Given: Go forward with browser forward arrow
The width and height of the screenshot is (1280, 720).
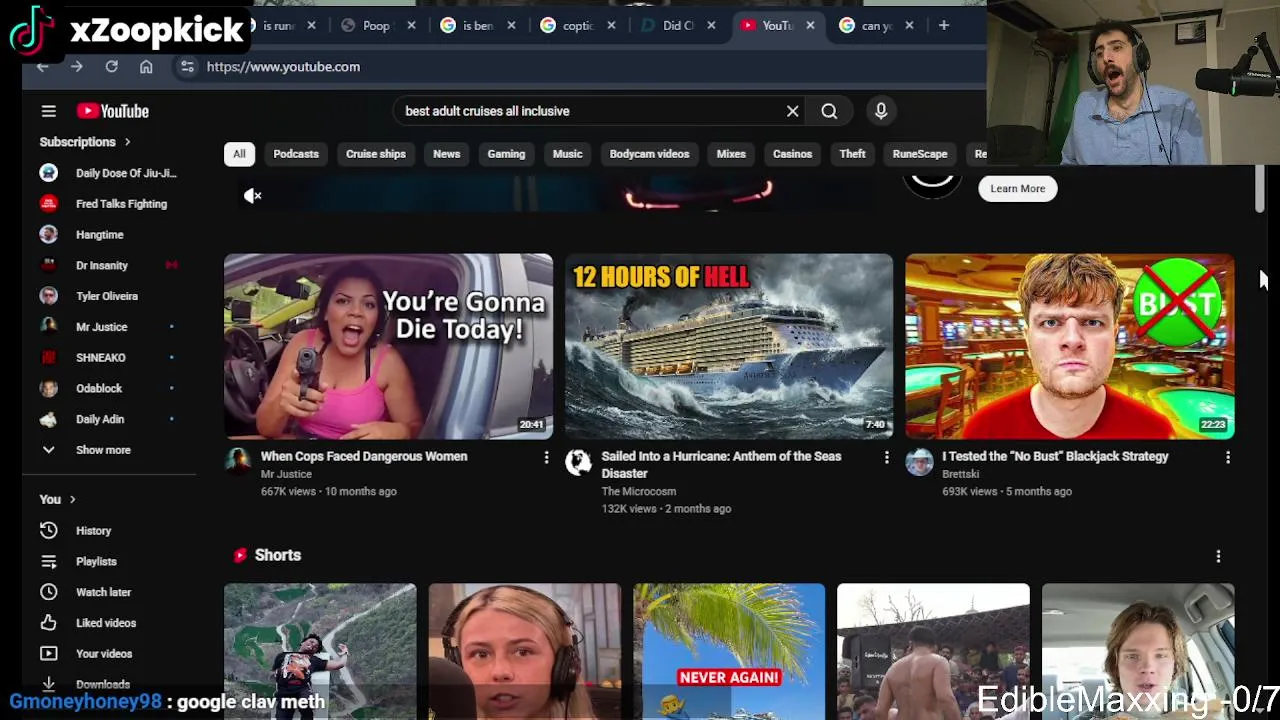Looking at the screenshot, I should (77, 66).
